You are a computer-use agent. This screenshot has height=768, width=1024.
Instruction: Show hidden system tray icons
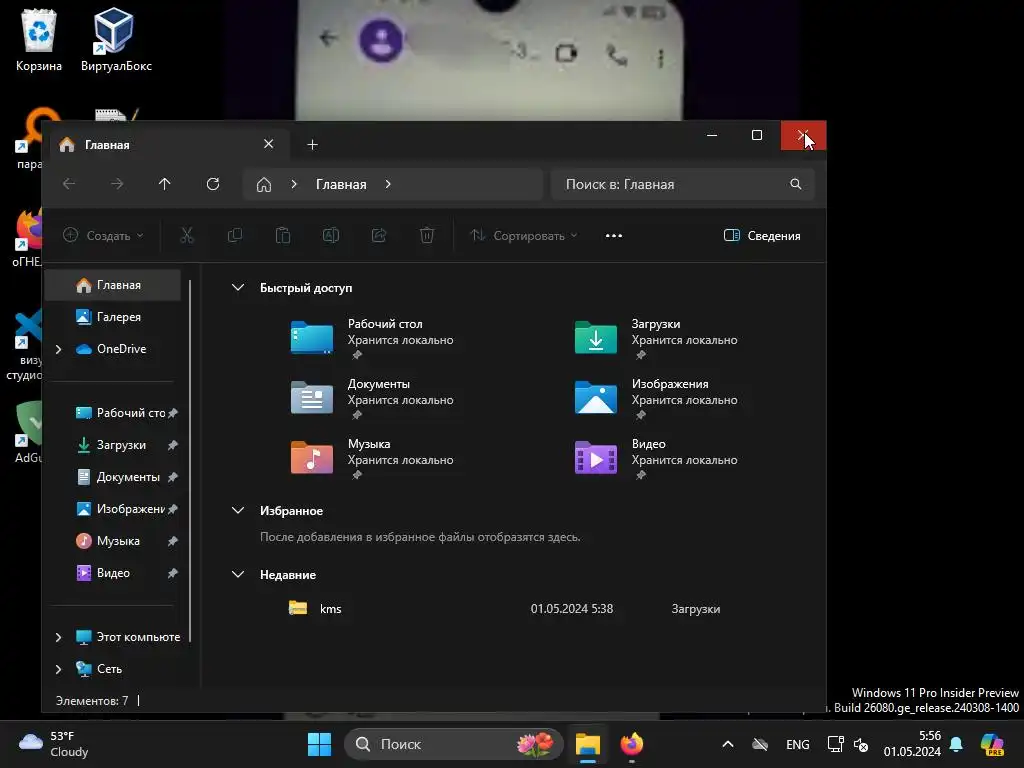pos(728,744)
